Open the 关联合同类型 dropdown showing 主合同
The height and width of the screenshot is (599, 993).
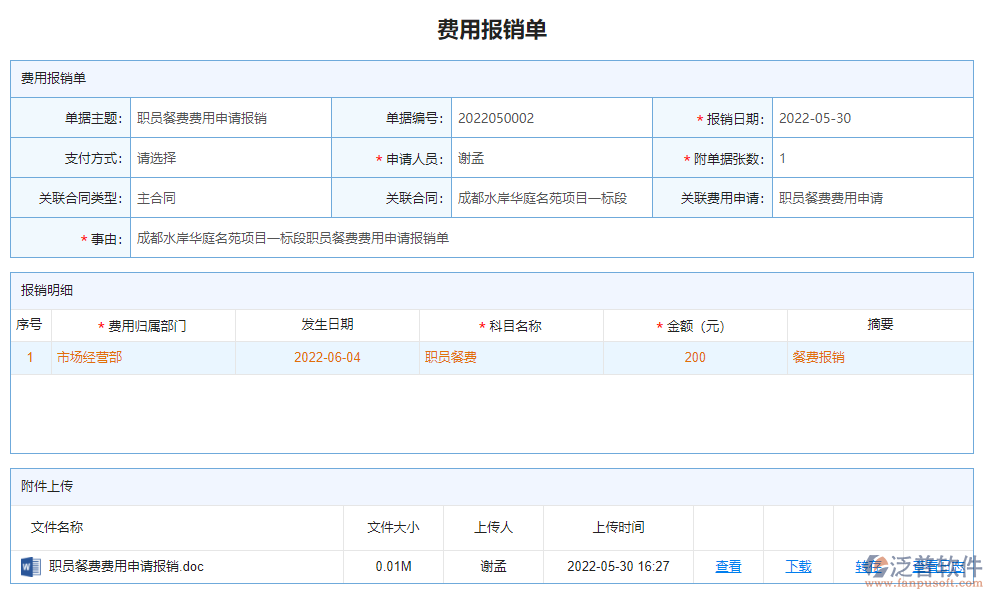click(230, 198)
